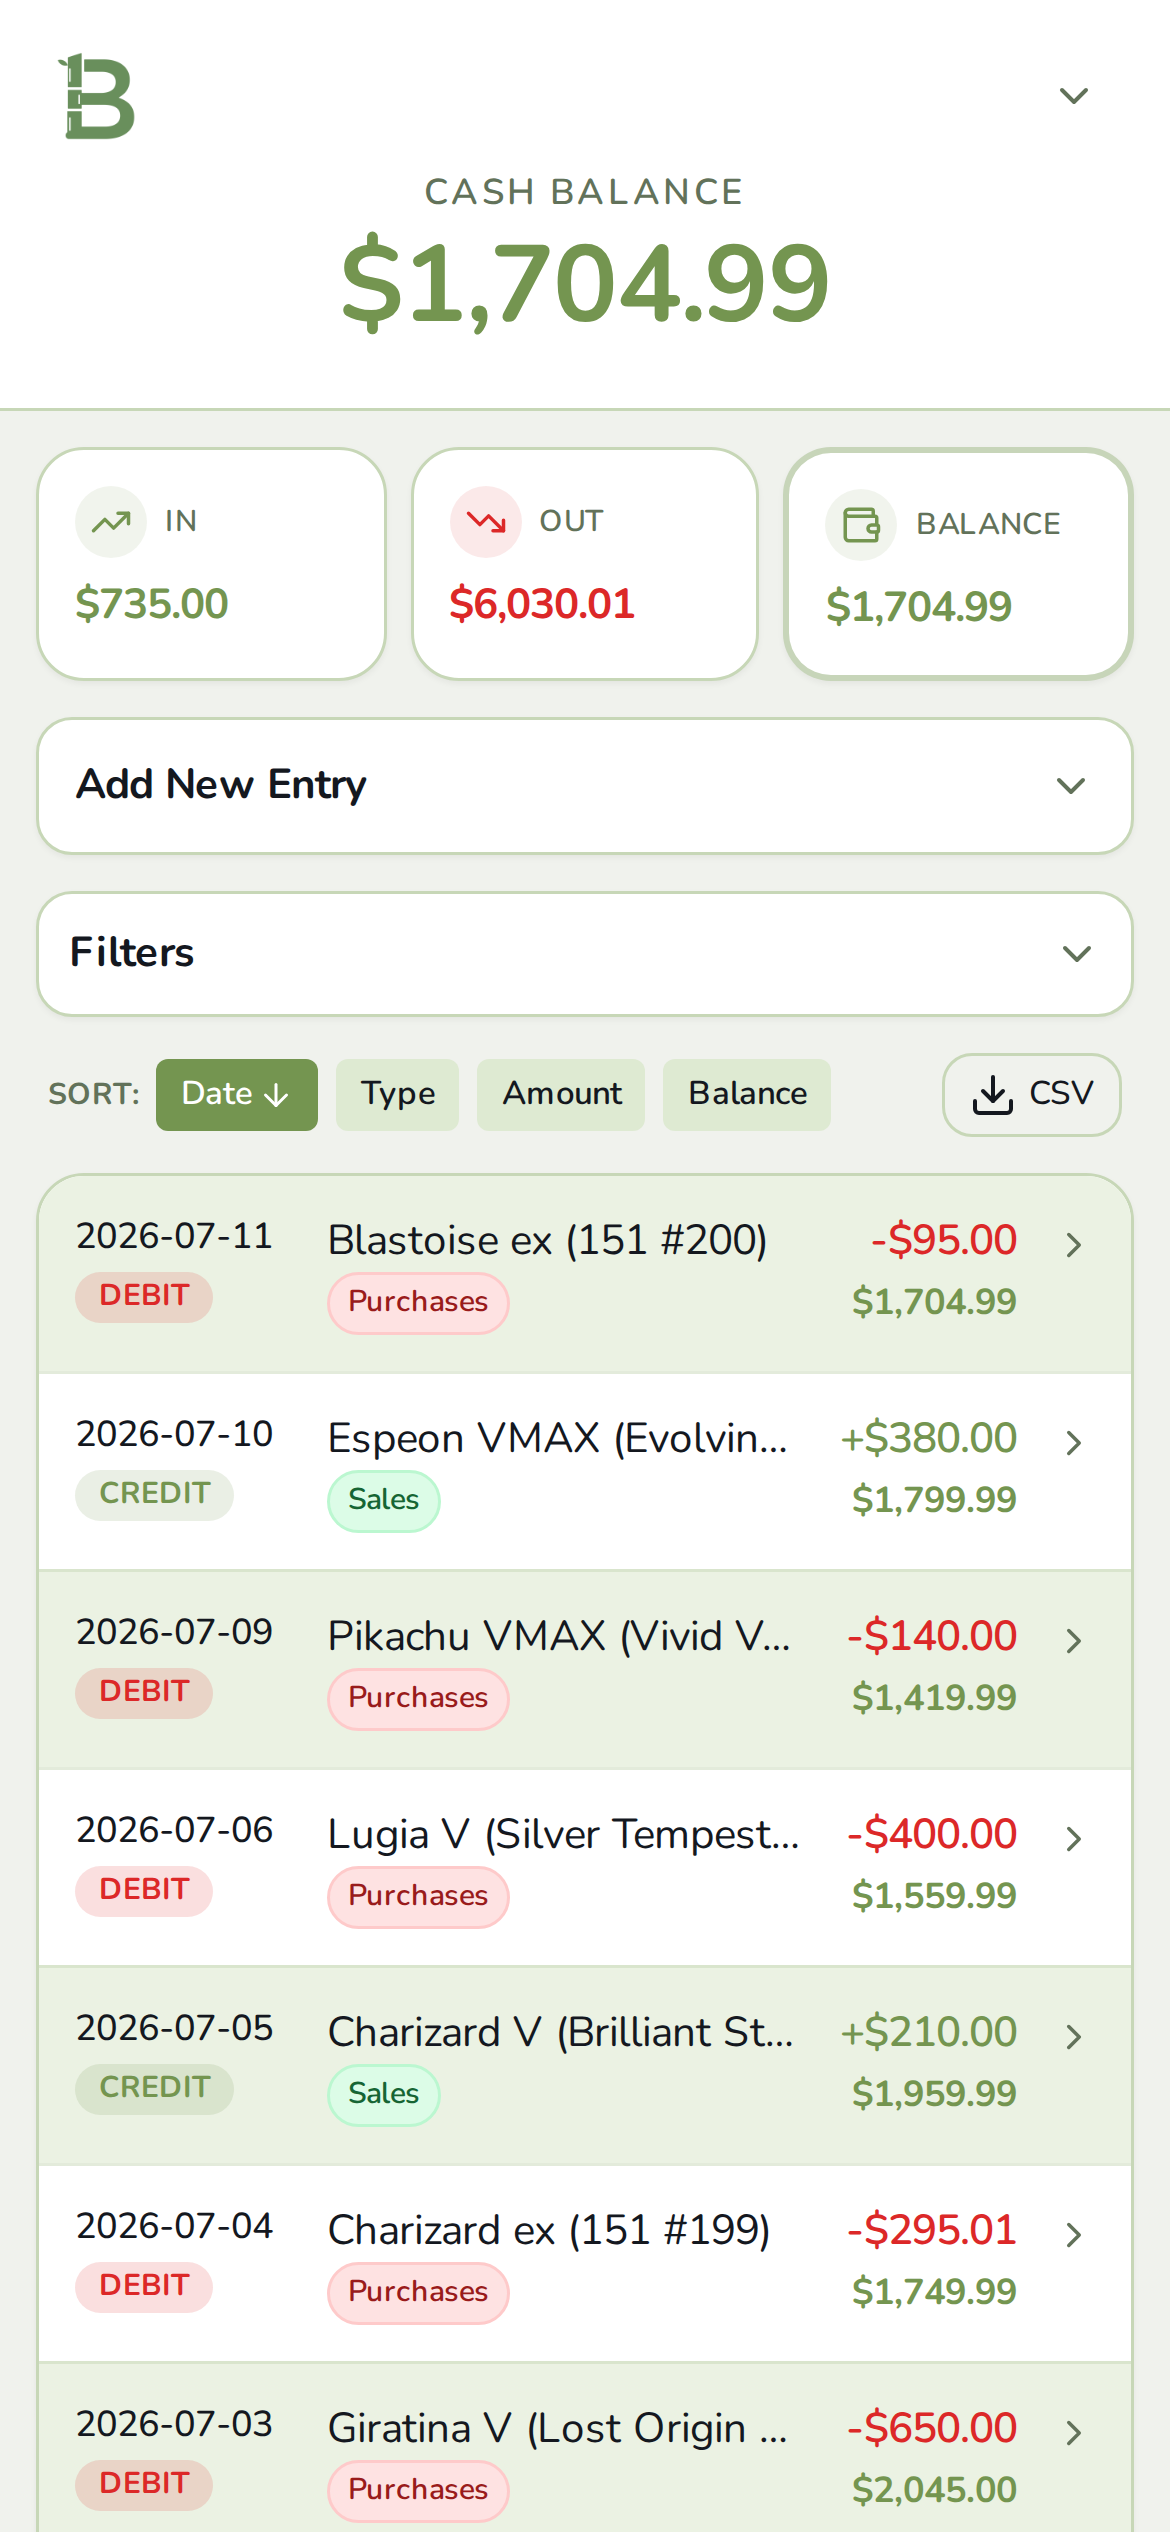
Task: Click the Blastoise ex (151 #200) title
Action: click(x=548, y=1240)
